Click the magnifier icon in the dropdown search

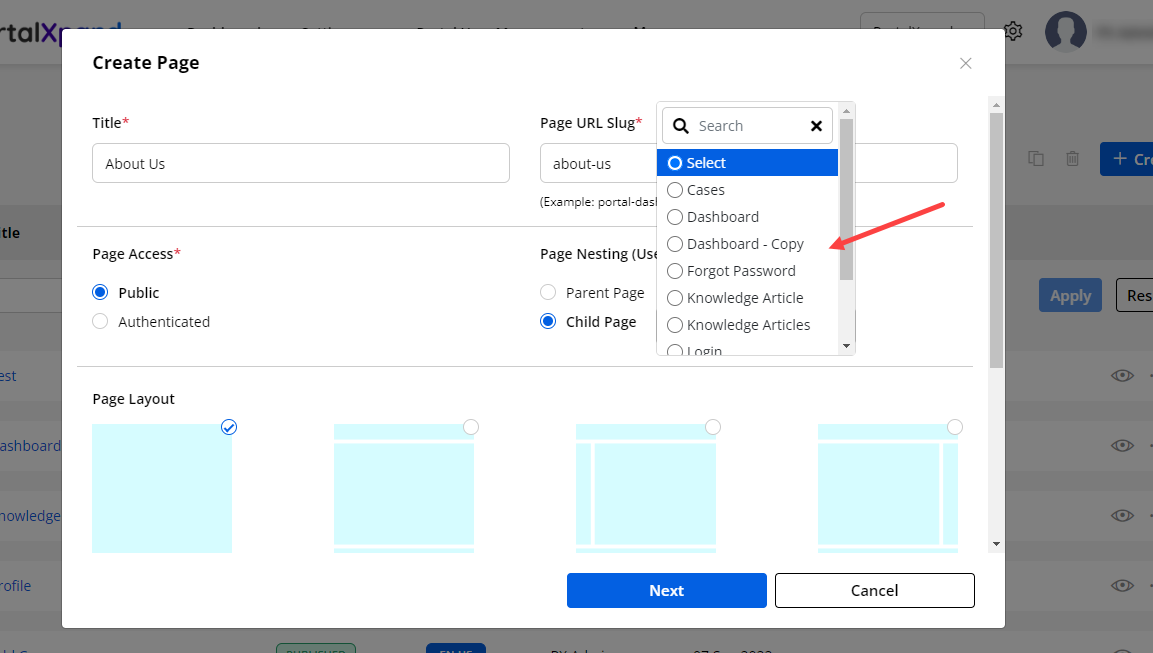coord(681,126)
